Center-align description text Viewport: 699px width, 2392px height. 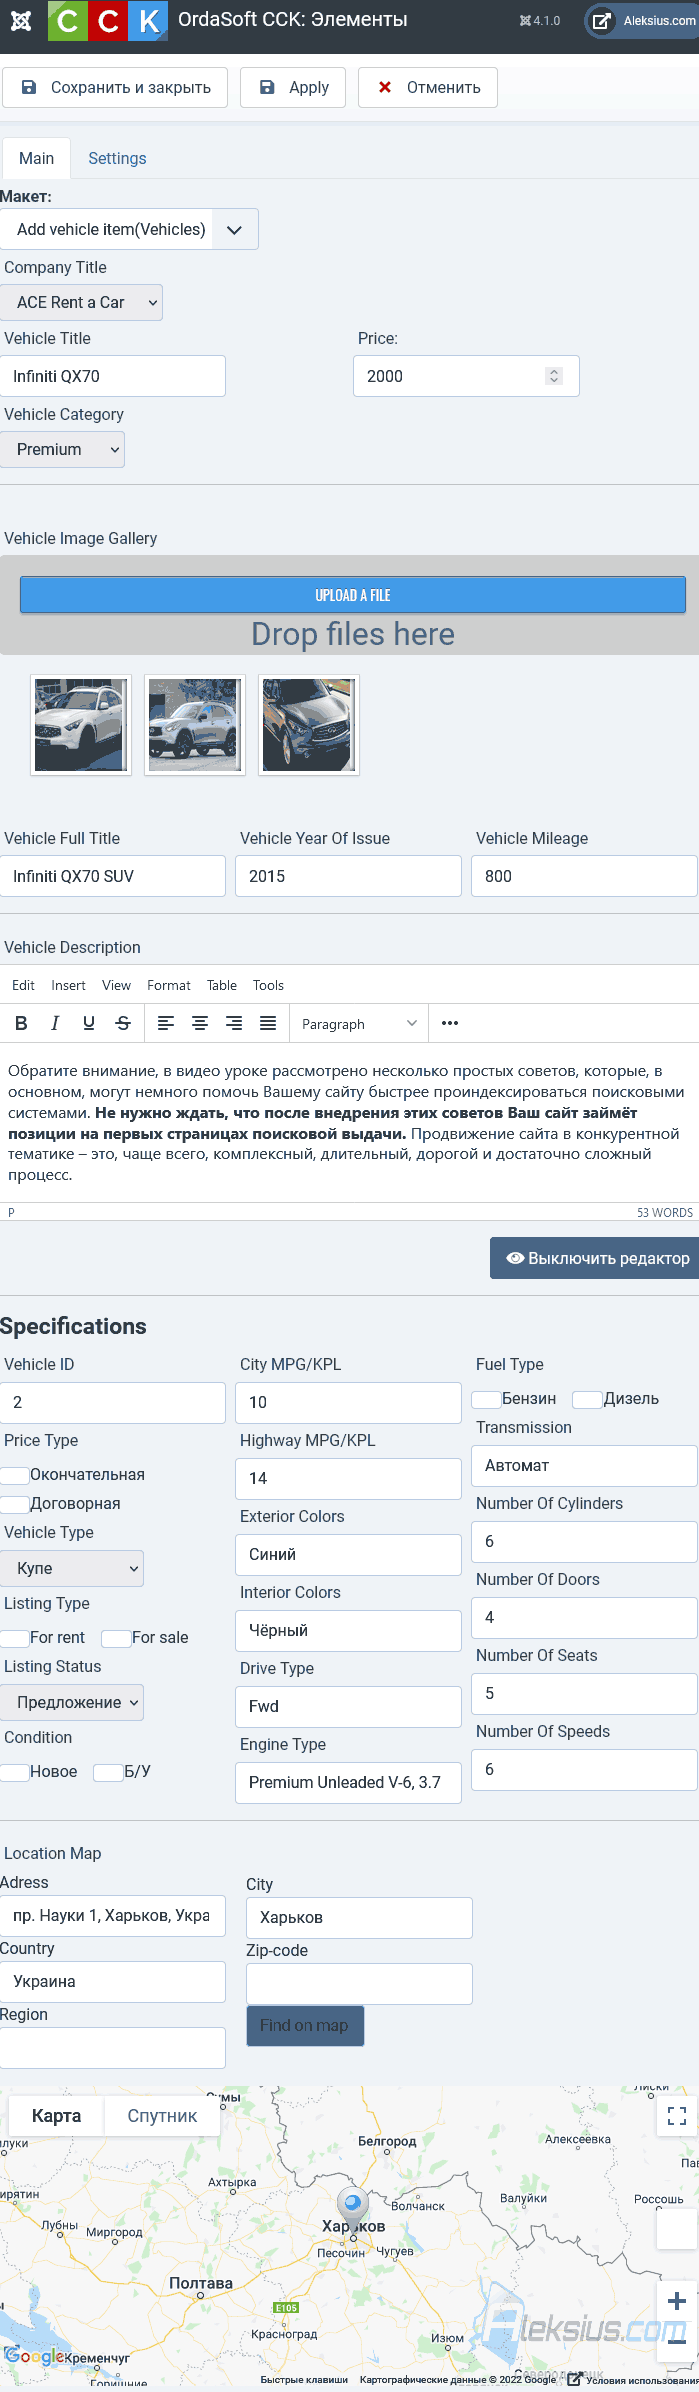point(200,1023)
